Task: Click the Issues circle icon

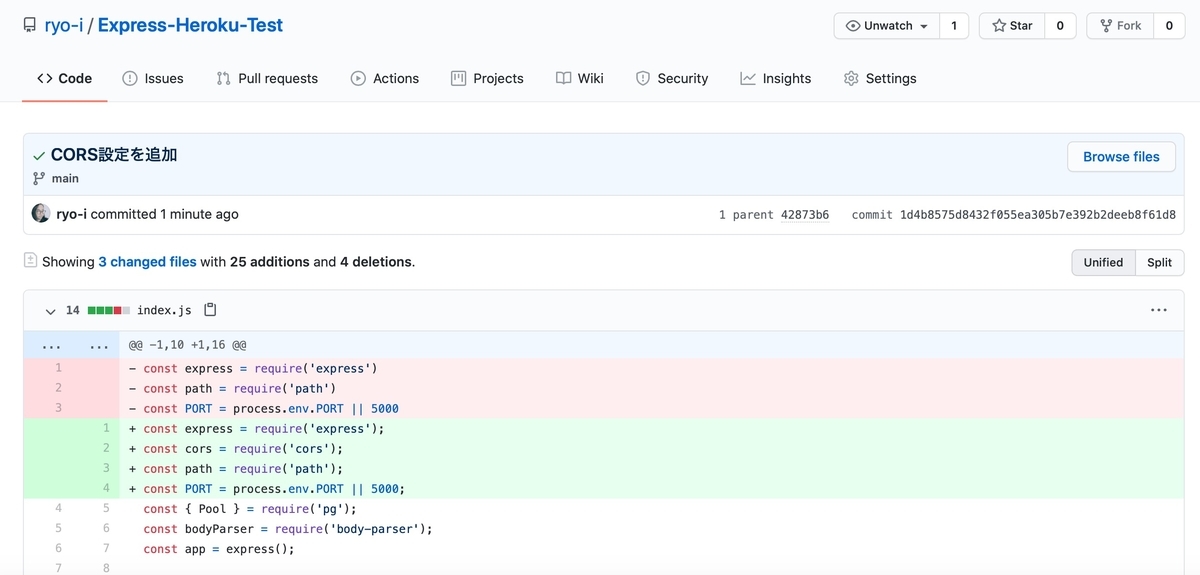Action: [x=130, y=78]
